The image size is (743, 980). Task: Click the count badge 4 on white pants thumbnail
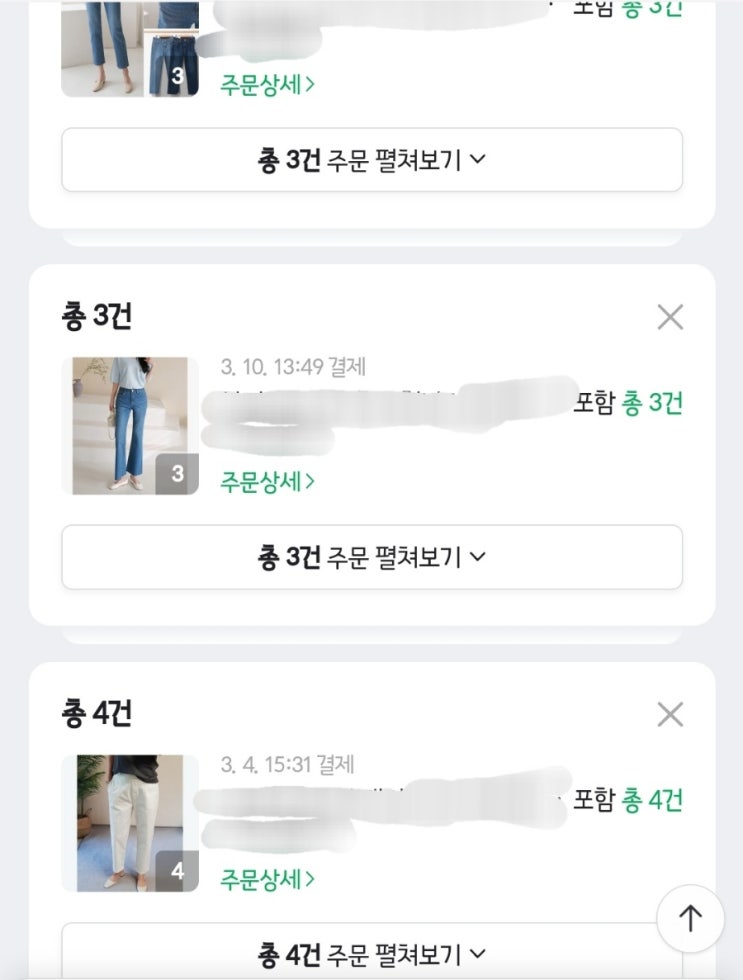coord(177,871)
